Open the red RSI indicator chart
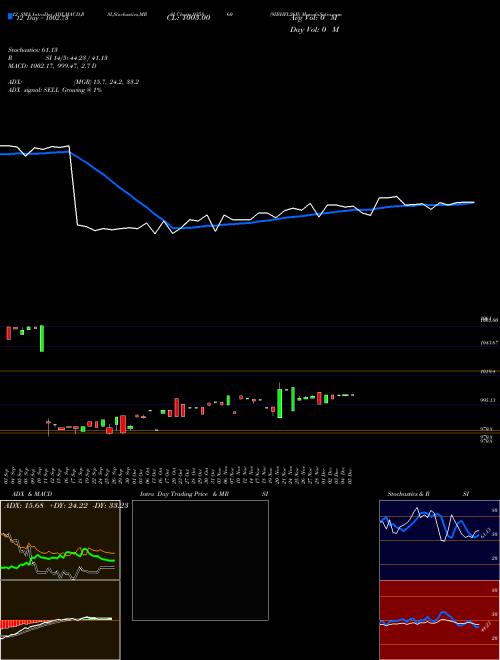 click(x=439, y=620)
